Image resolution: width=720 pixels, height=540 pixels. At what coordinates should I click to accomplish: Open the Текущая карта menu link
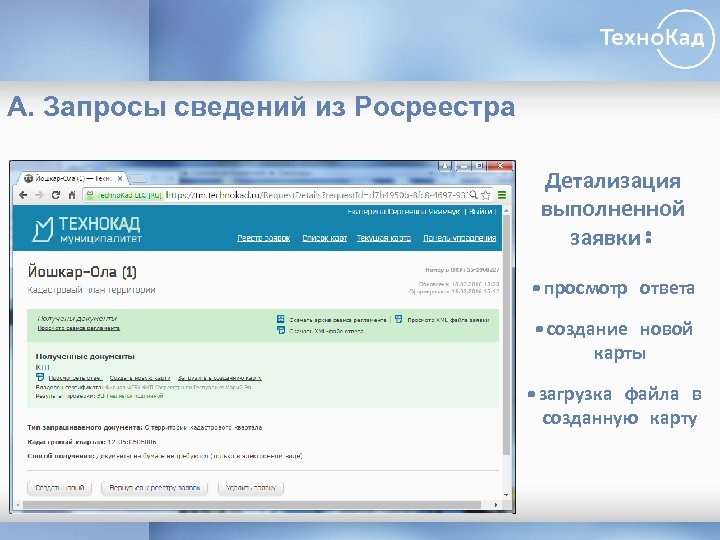coord(383,238)
